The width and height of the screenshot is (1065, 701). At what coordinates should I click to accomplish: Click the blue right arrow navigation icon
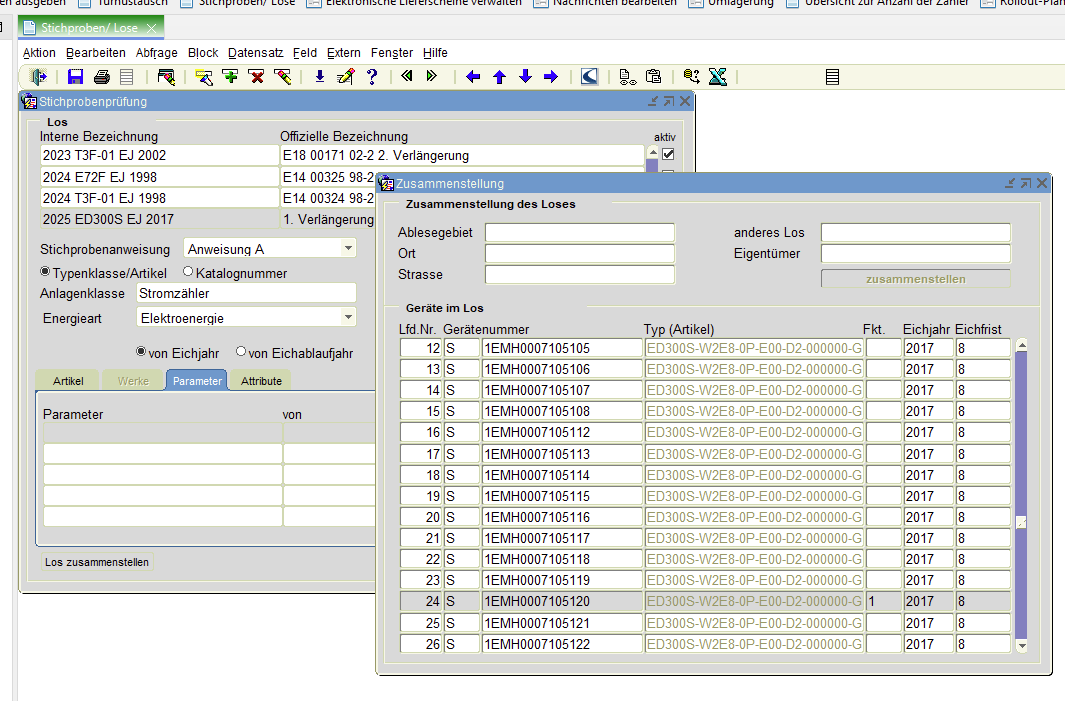click(x=550, y=77)
